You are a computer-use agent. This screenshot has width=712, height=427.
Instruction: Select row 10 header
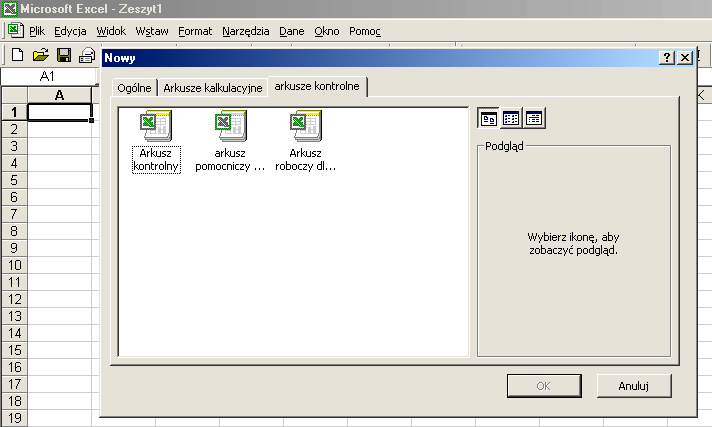[x=15, y=265]
